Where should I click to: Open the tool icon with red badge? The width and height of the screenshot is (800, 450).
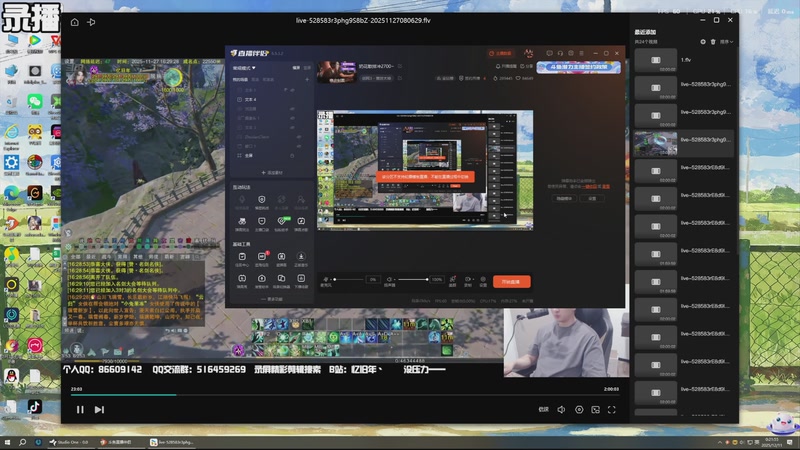pos(262,257)
